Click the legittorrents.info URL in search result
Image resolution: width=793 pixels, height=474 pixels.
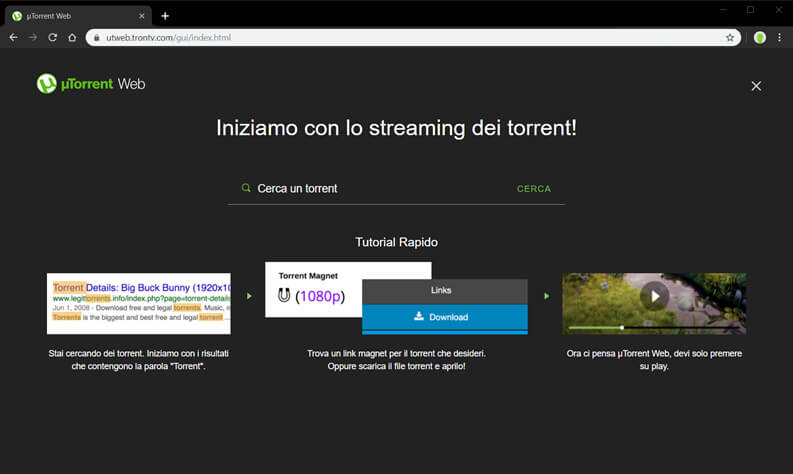click(x=141, y=298)
